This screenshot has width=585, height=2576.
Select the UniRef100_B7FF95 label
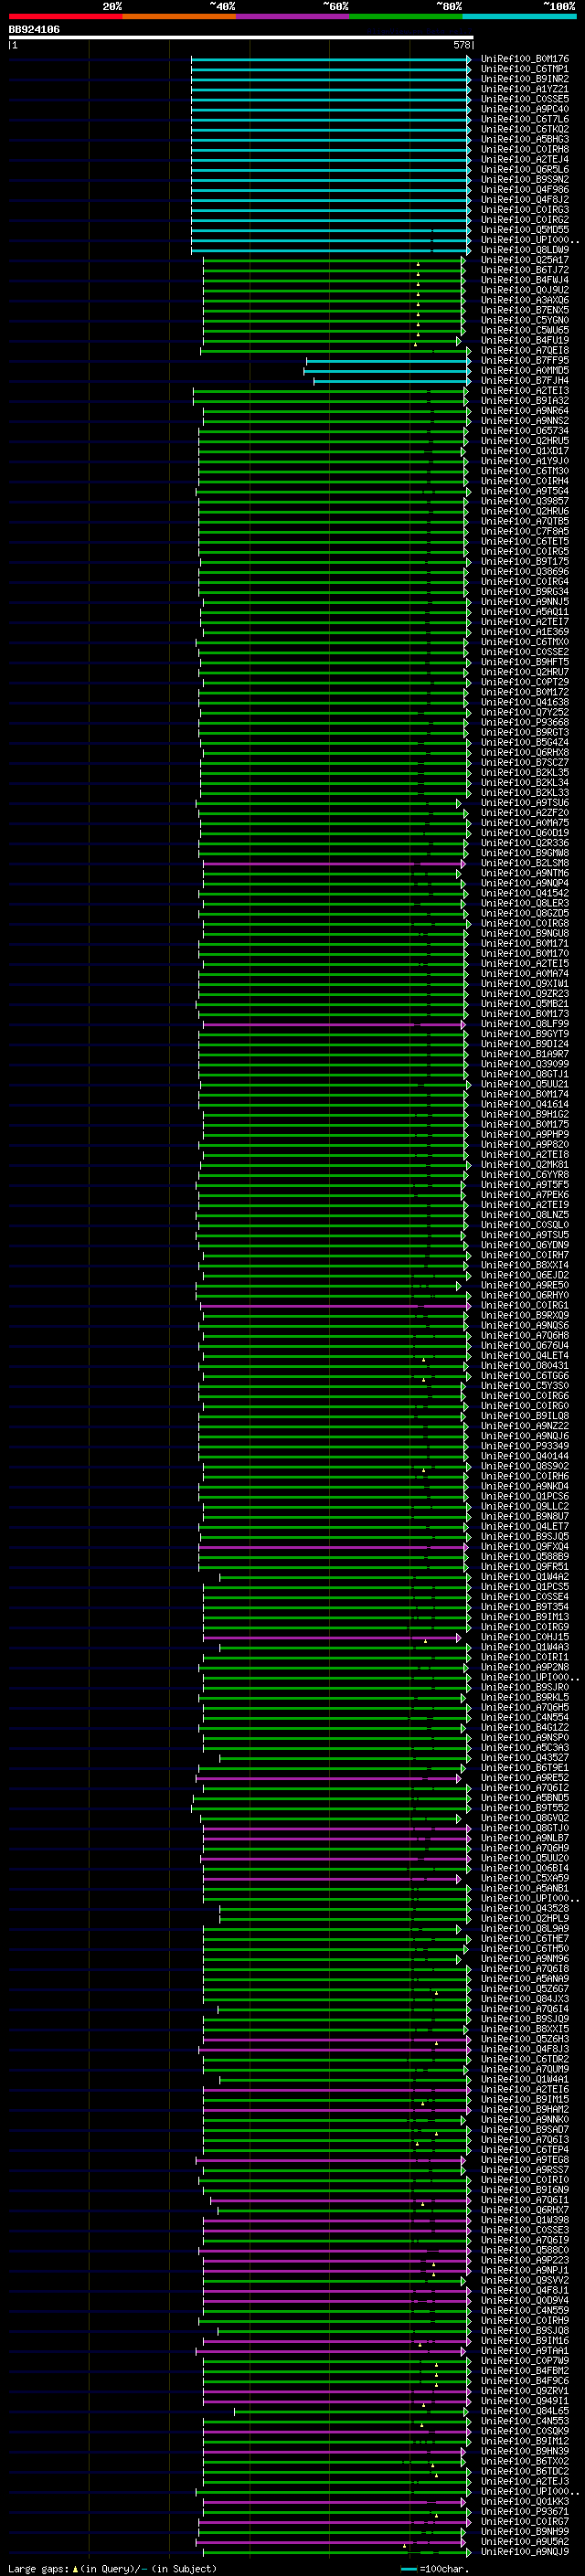pos(524,361)
